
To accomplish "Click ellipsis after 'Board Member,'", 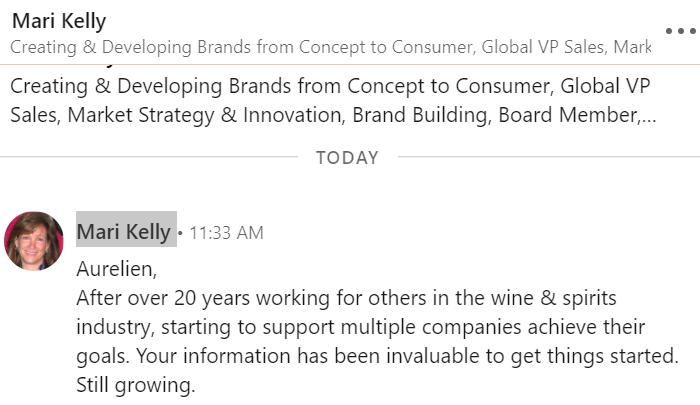I will click(650, 117).
